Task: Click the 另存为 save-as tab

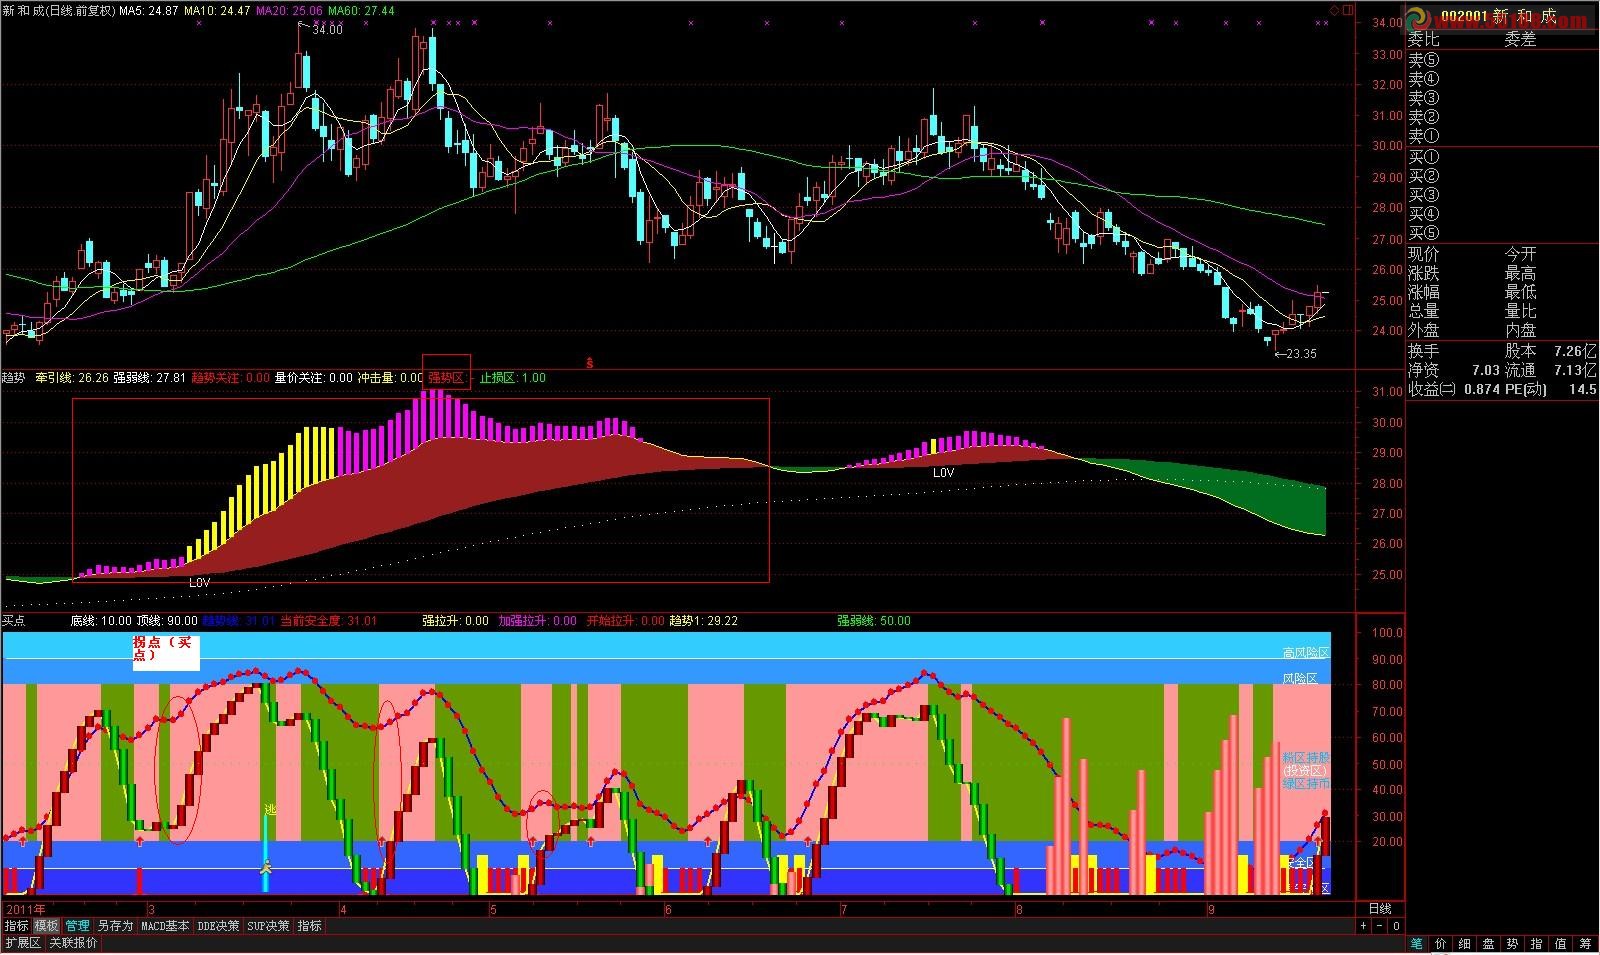Action: coord(115,926)
